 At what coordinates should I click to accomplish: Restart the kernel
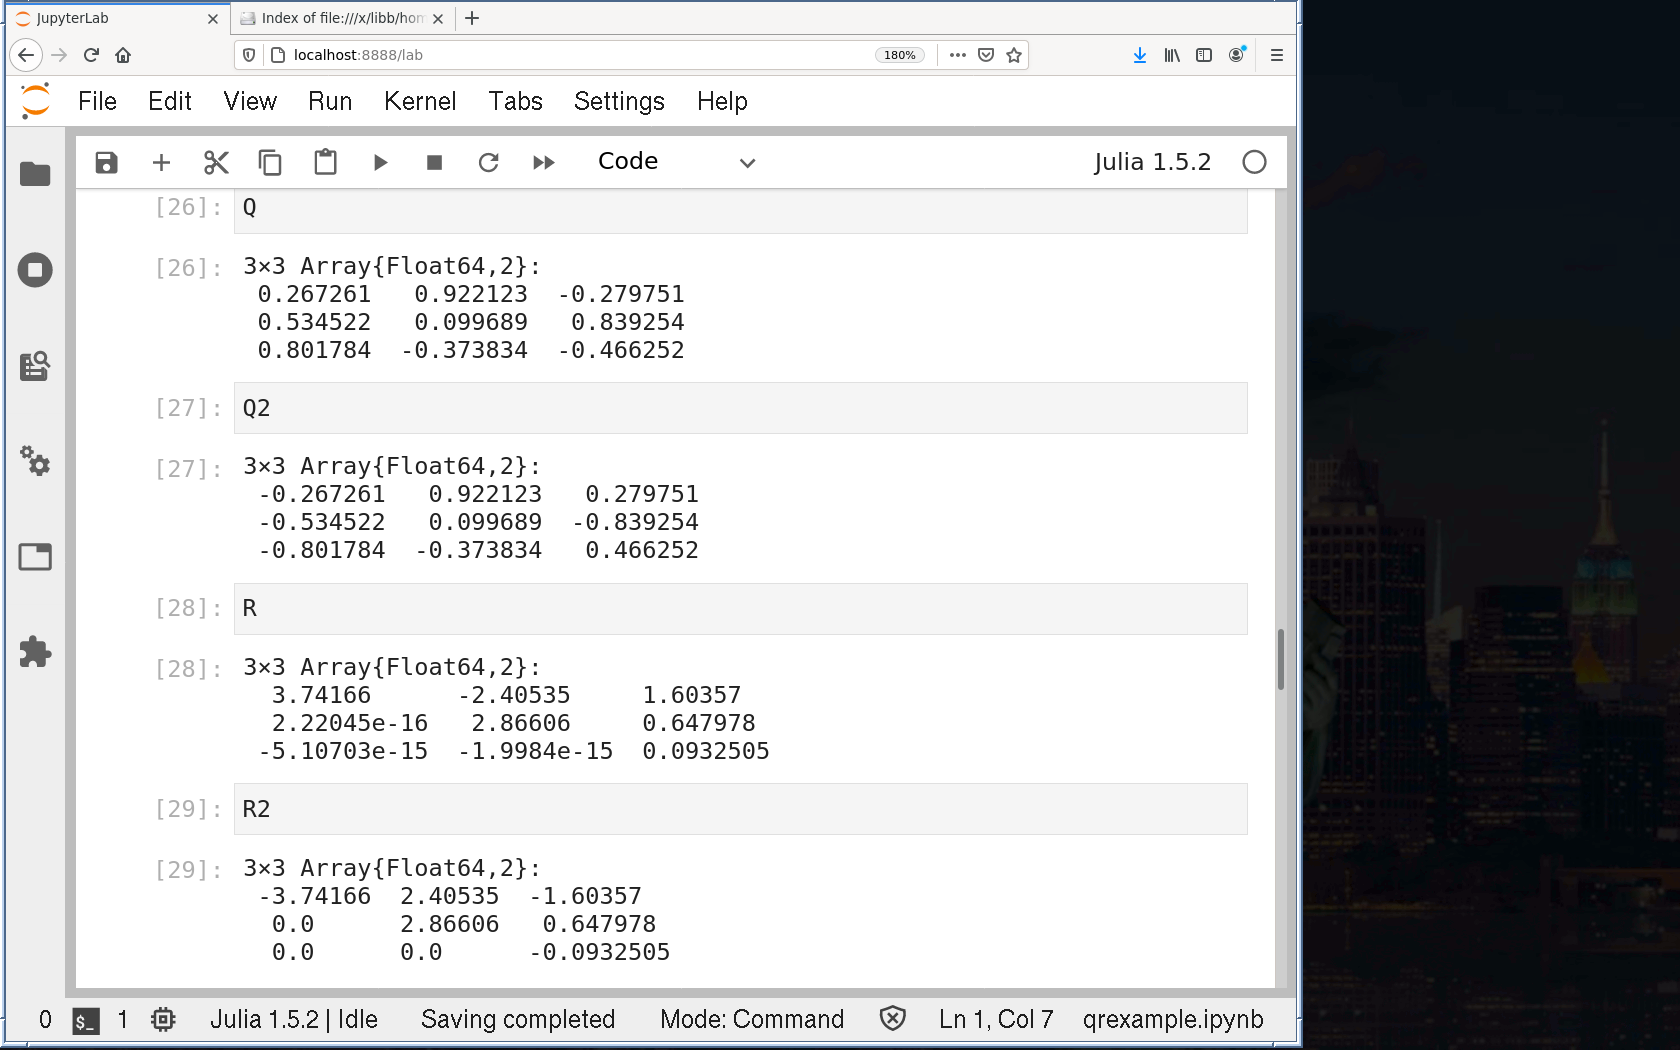[488, 162]
